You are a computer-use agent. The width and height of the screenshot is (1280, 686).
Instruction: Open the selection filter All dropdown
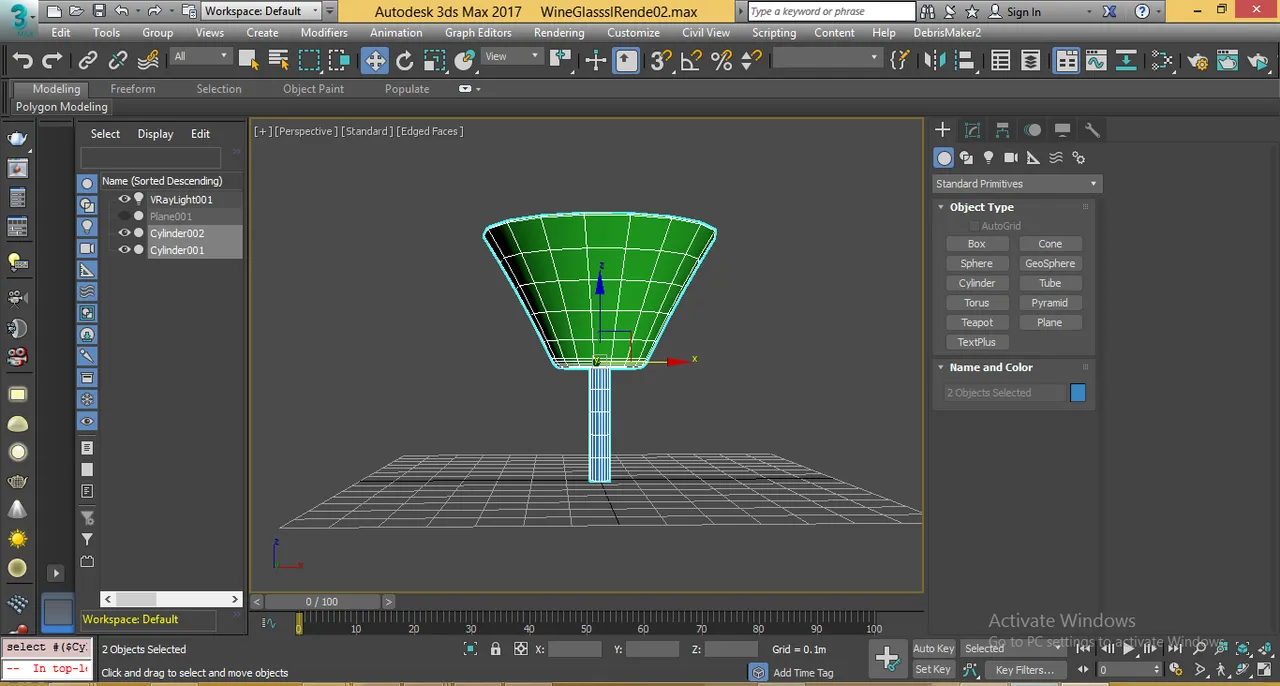[201, 57]
